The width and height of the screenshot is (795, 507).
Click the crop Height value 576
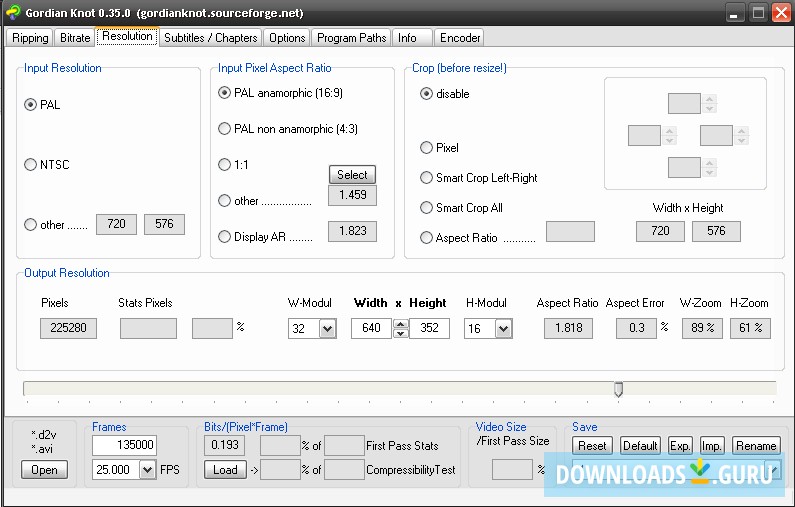[716, 231]
